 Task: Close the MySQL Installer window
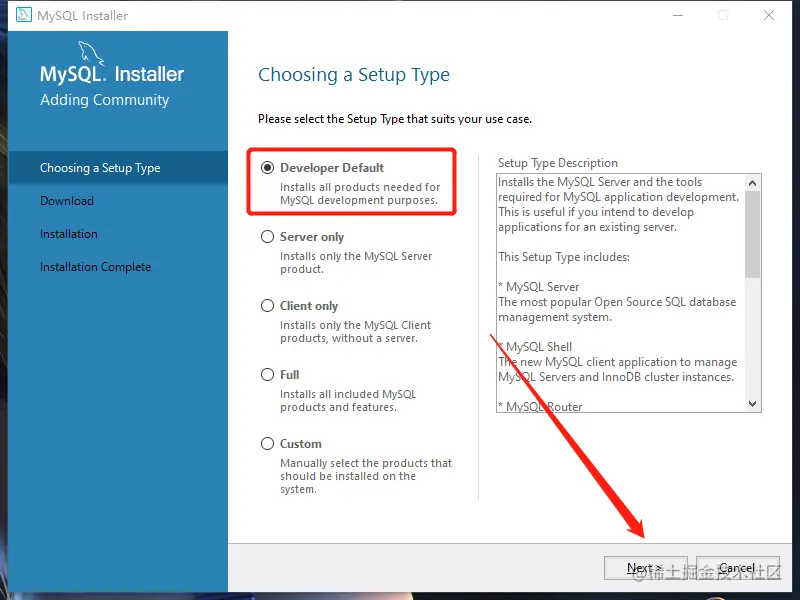click(769, 15)
